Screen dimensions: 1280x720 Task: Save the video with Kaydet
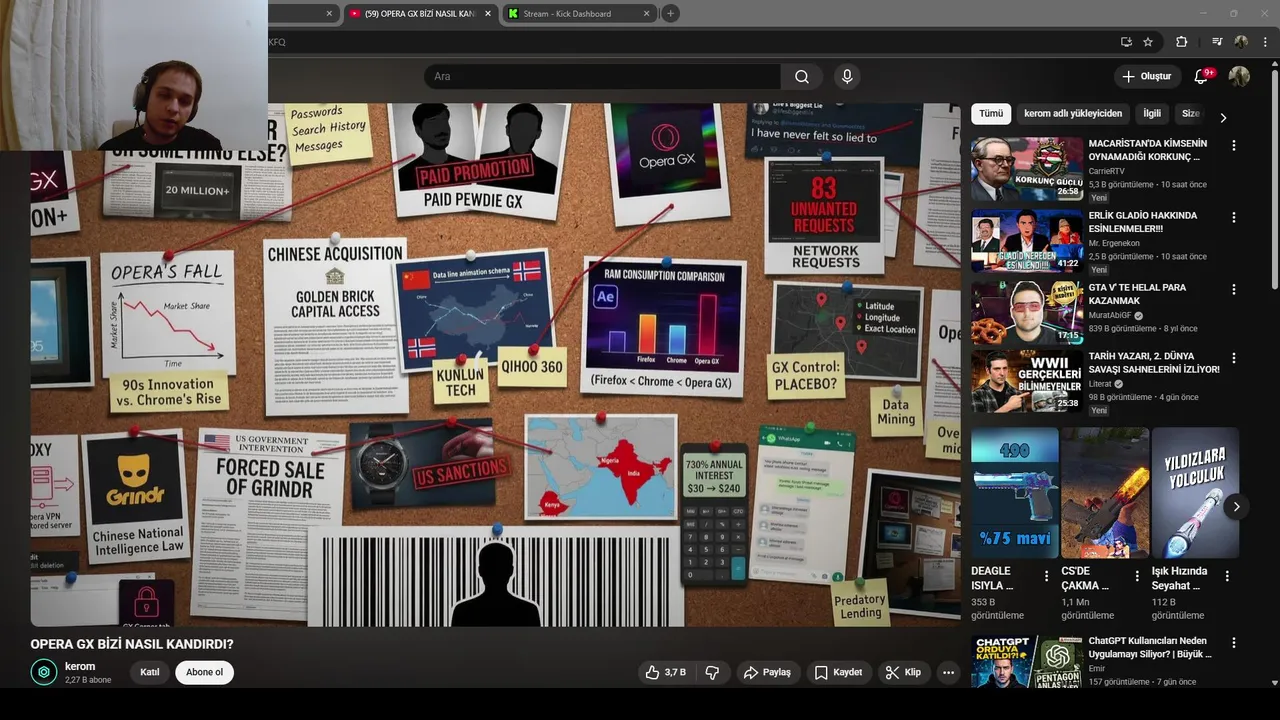pyautogui.click(x=838, y=672)
